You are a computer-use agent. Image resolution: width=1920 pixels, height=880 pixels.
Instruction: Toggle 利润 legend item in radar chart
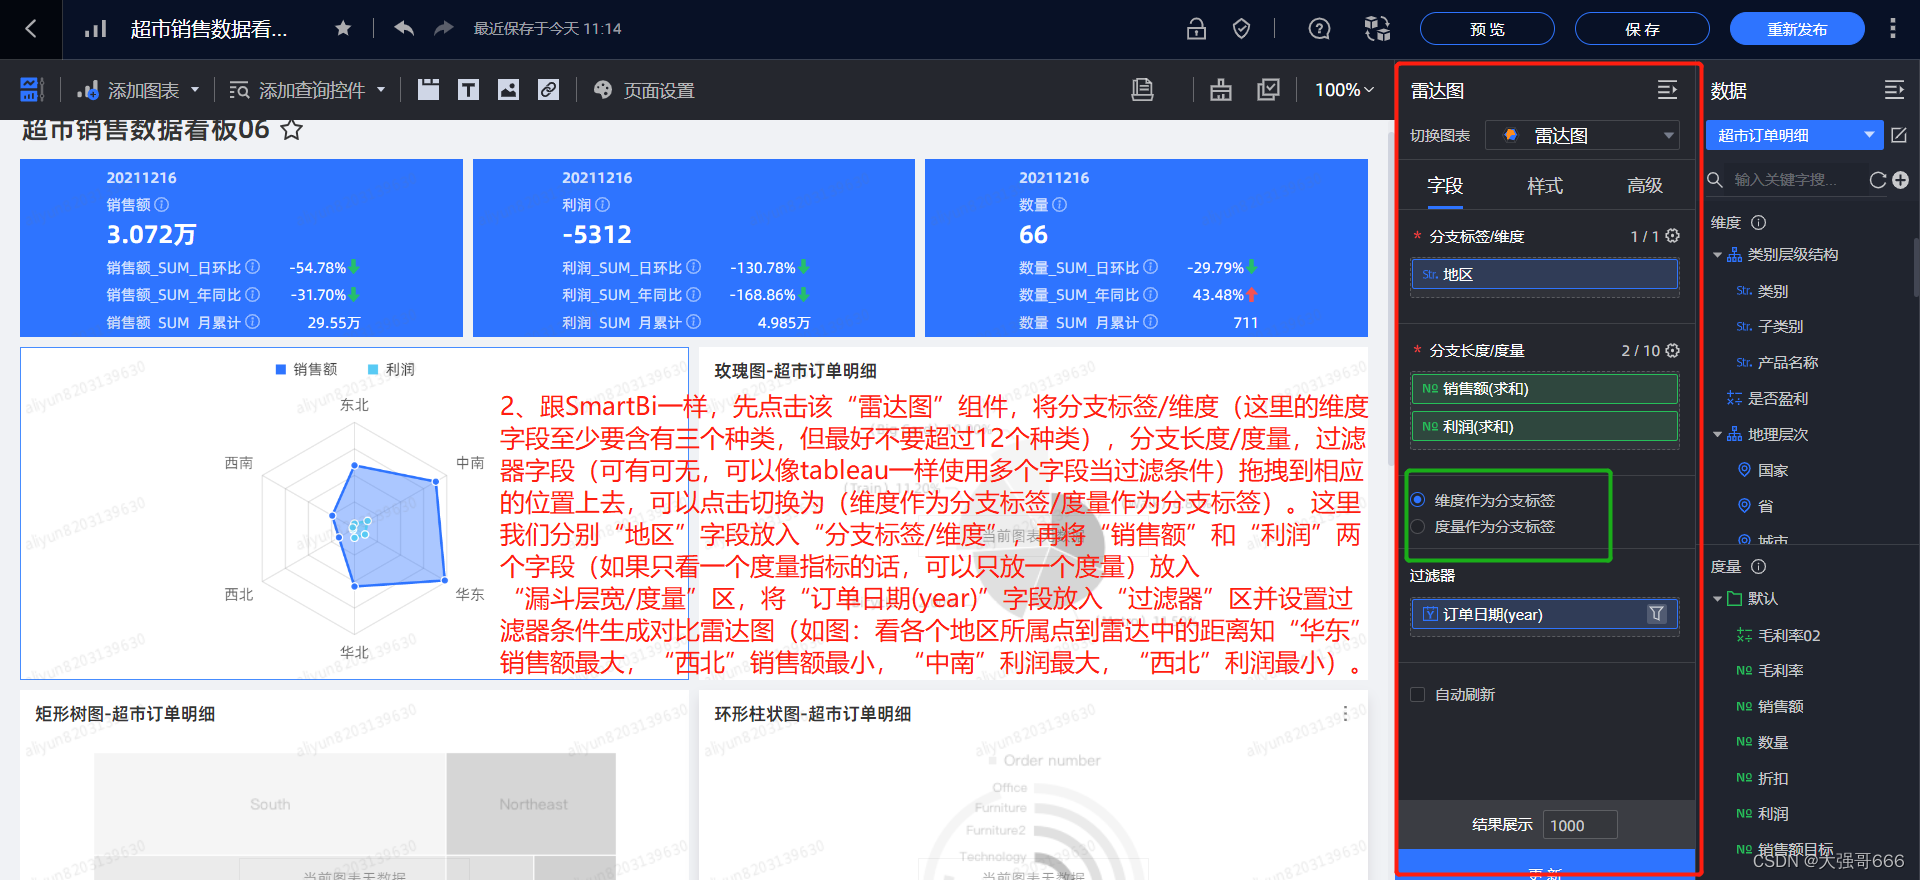[391, 369]
